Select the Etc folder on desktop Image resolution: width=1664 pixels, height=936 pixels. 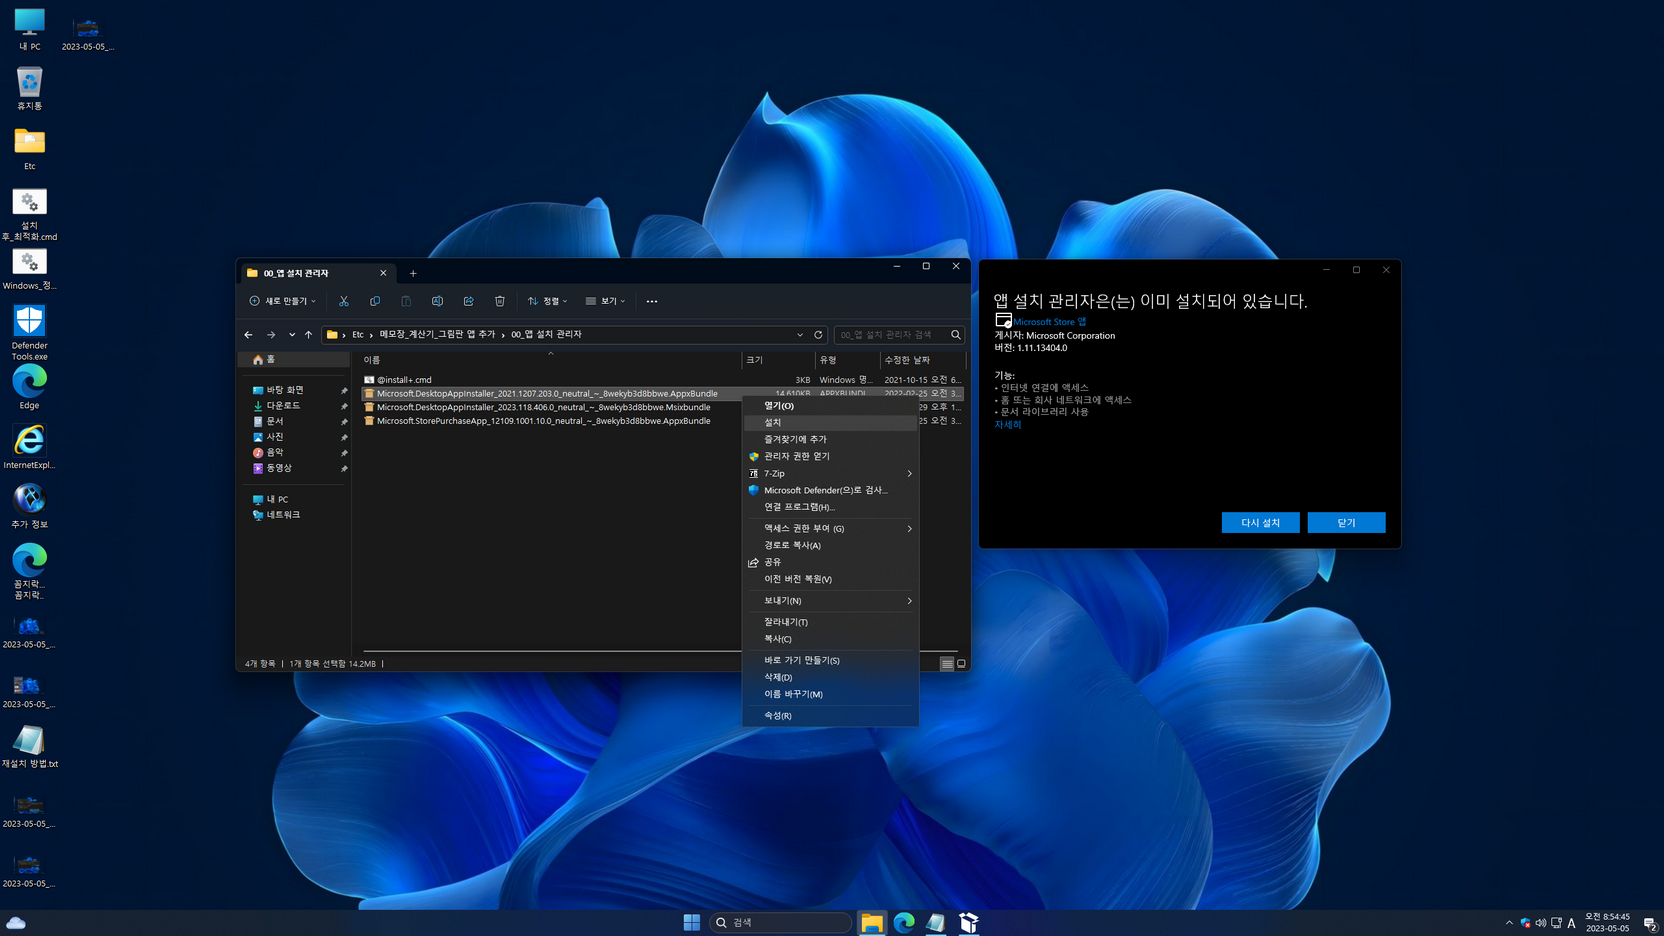29,149
